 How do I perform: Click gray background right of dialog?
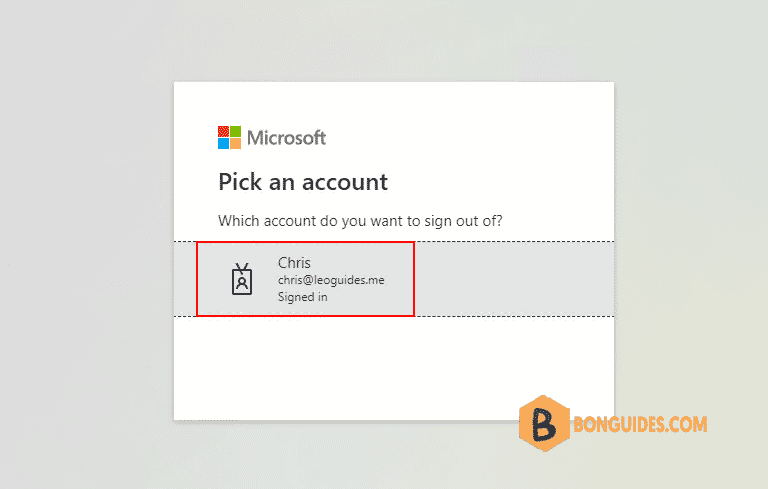point(691,220)
